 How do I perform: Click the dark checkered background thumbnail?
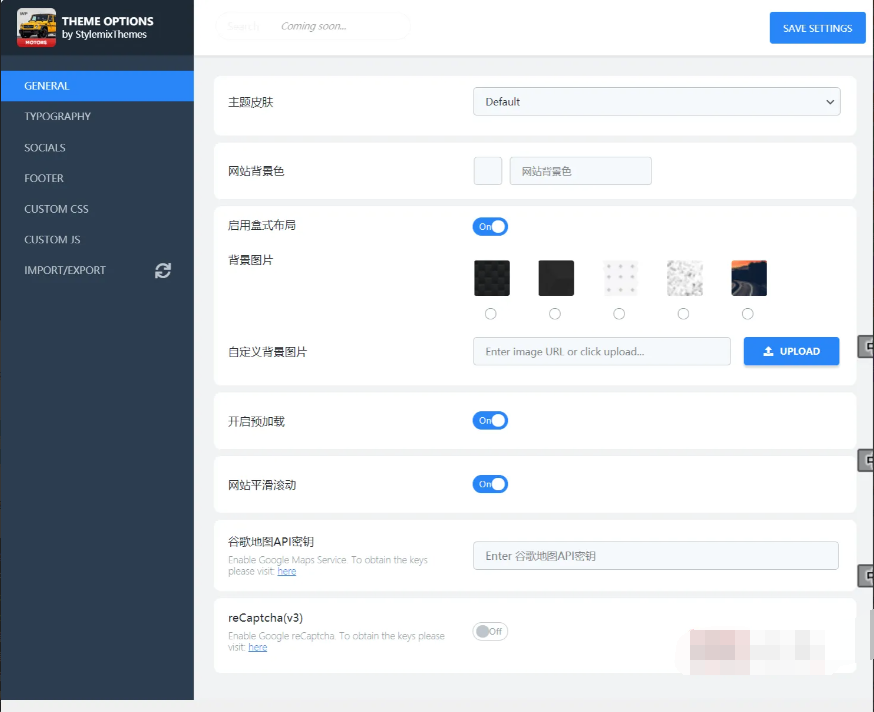click(x=492, y=278)
